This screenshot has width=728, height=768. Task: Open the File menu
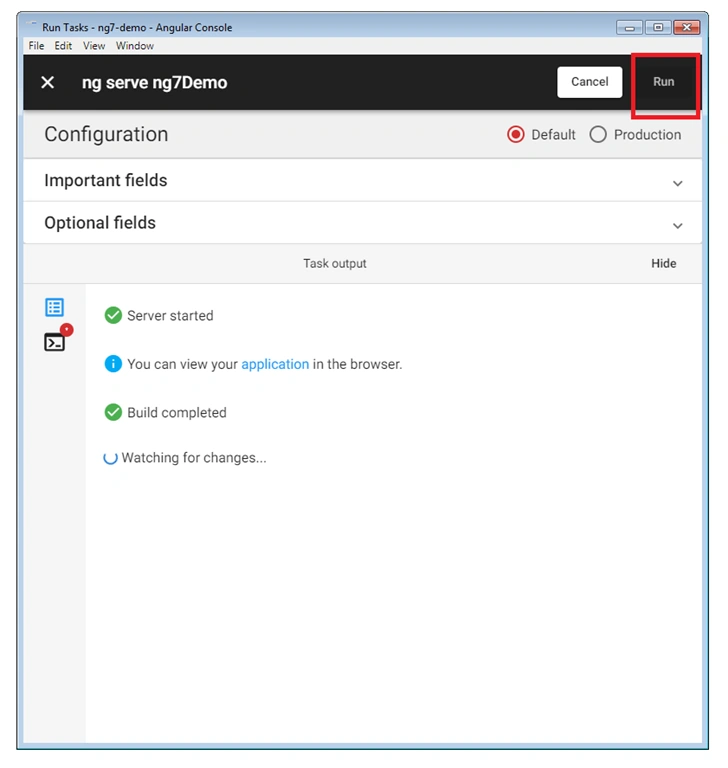36,46
